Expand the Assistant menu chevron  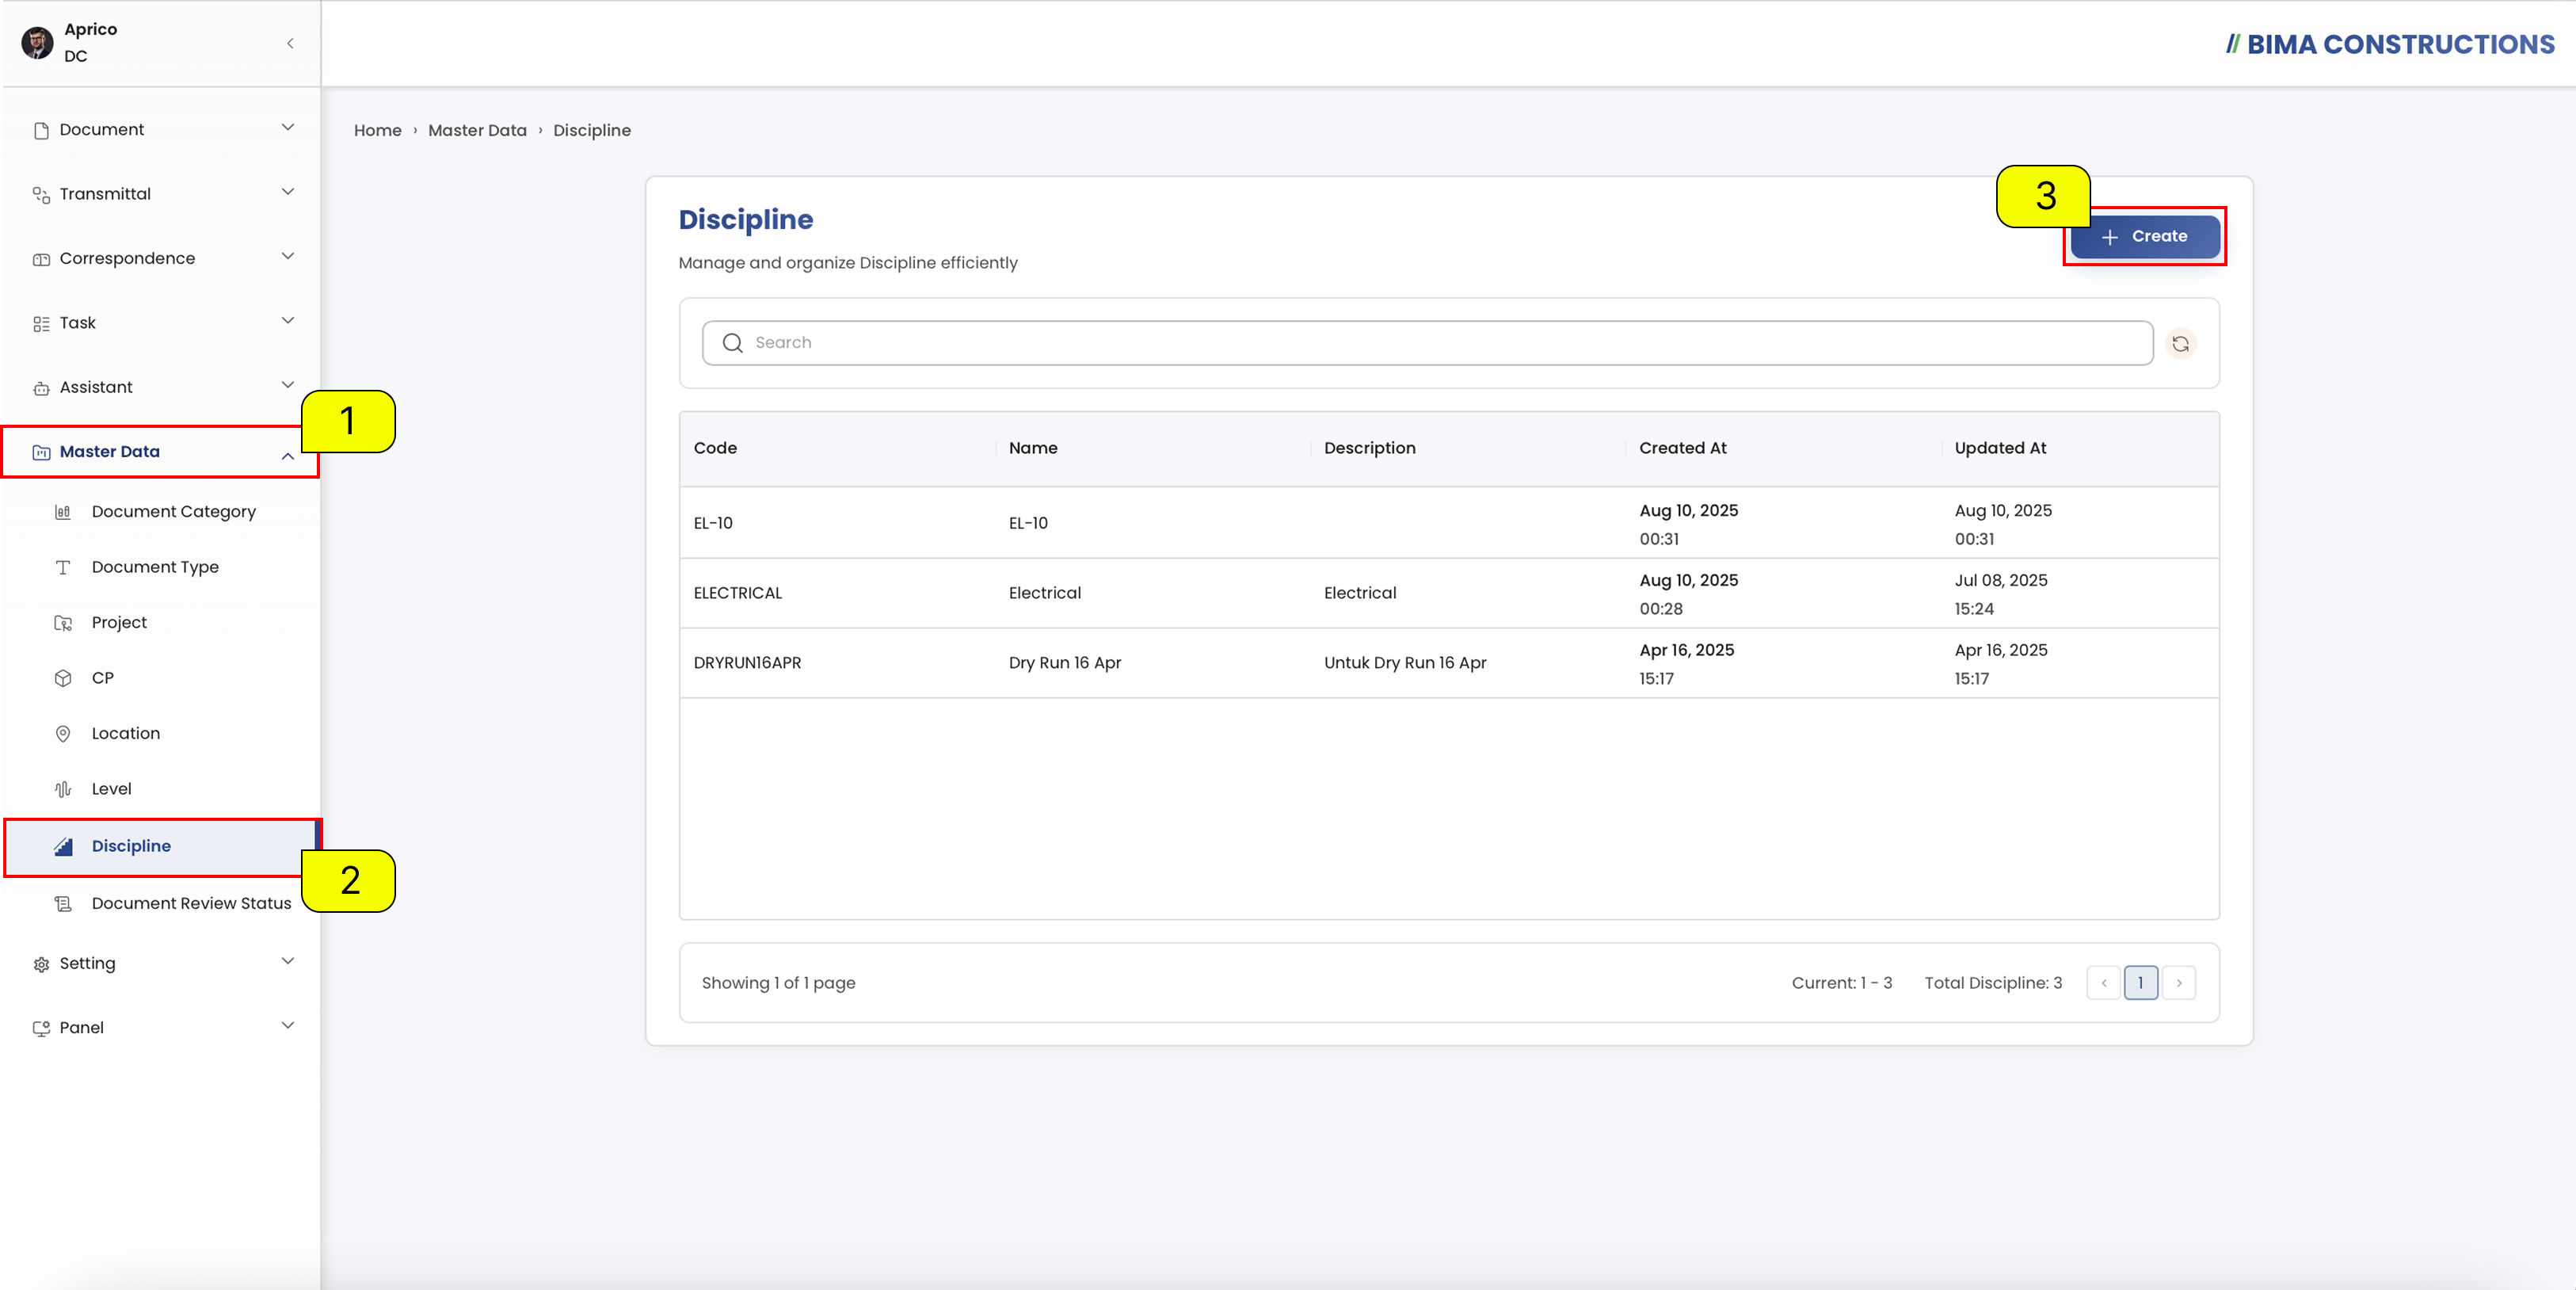288,385
